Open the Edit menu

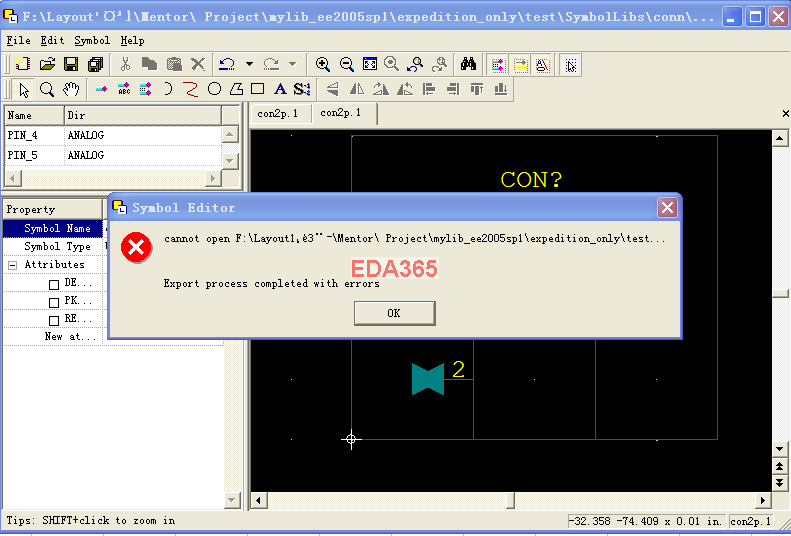[x=52, y=40]
